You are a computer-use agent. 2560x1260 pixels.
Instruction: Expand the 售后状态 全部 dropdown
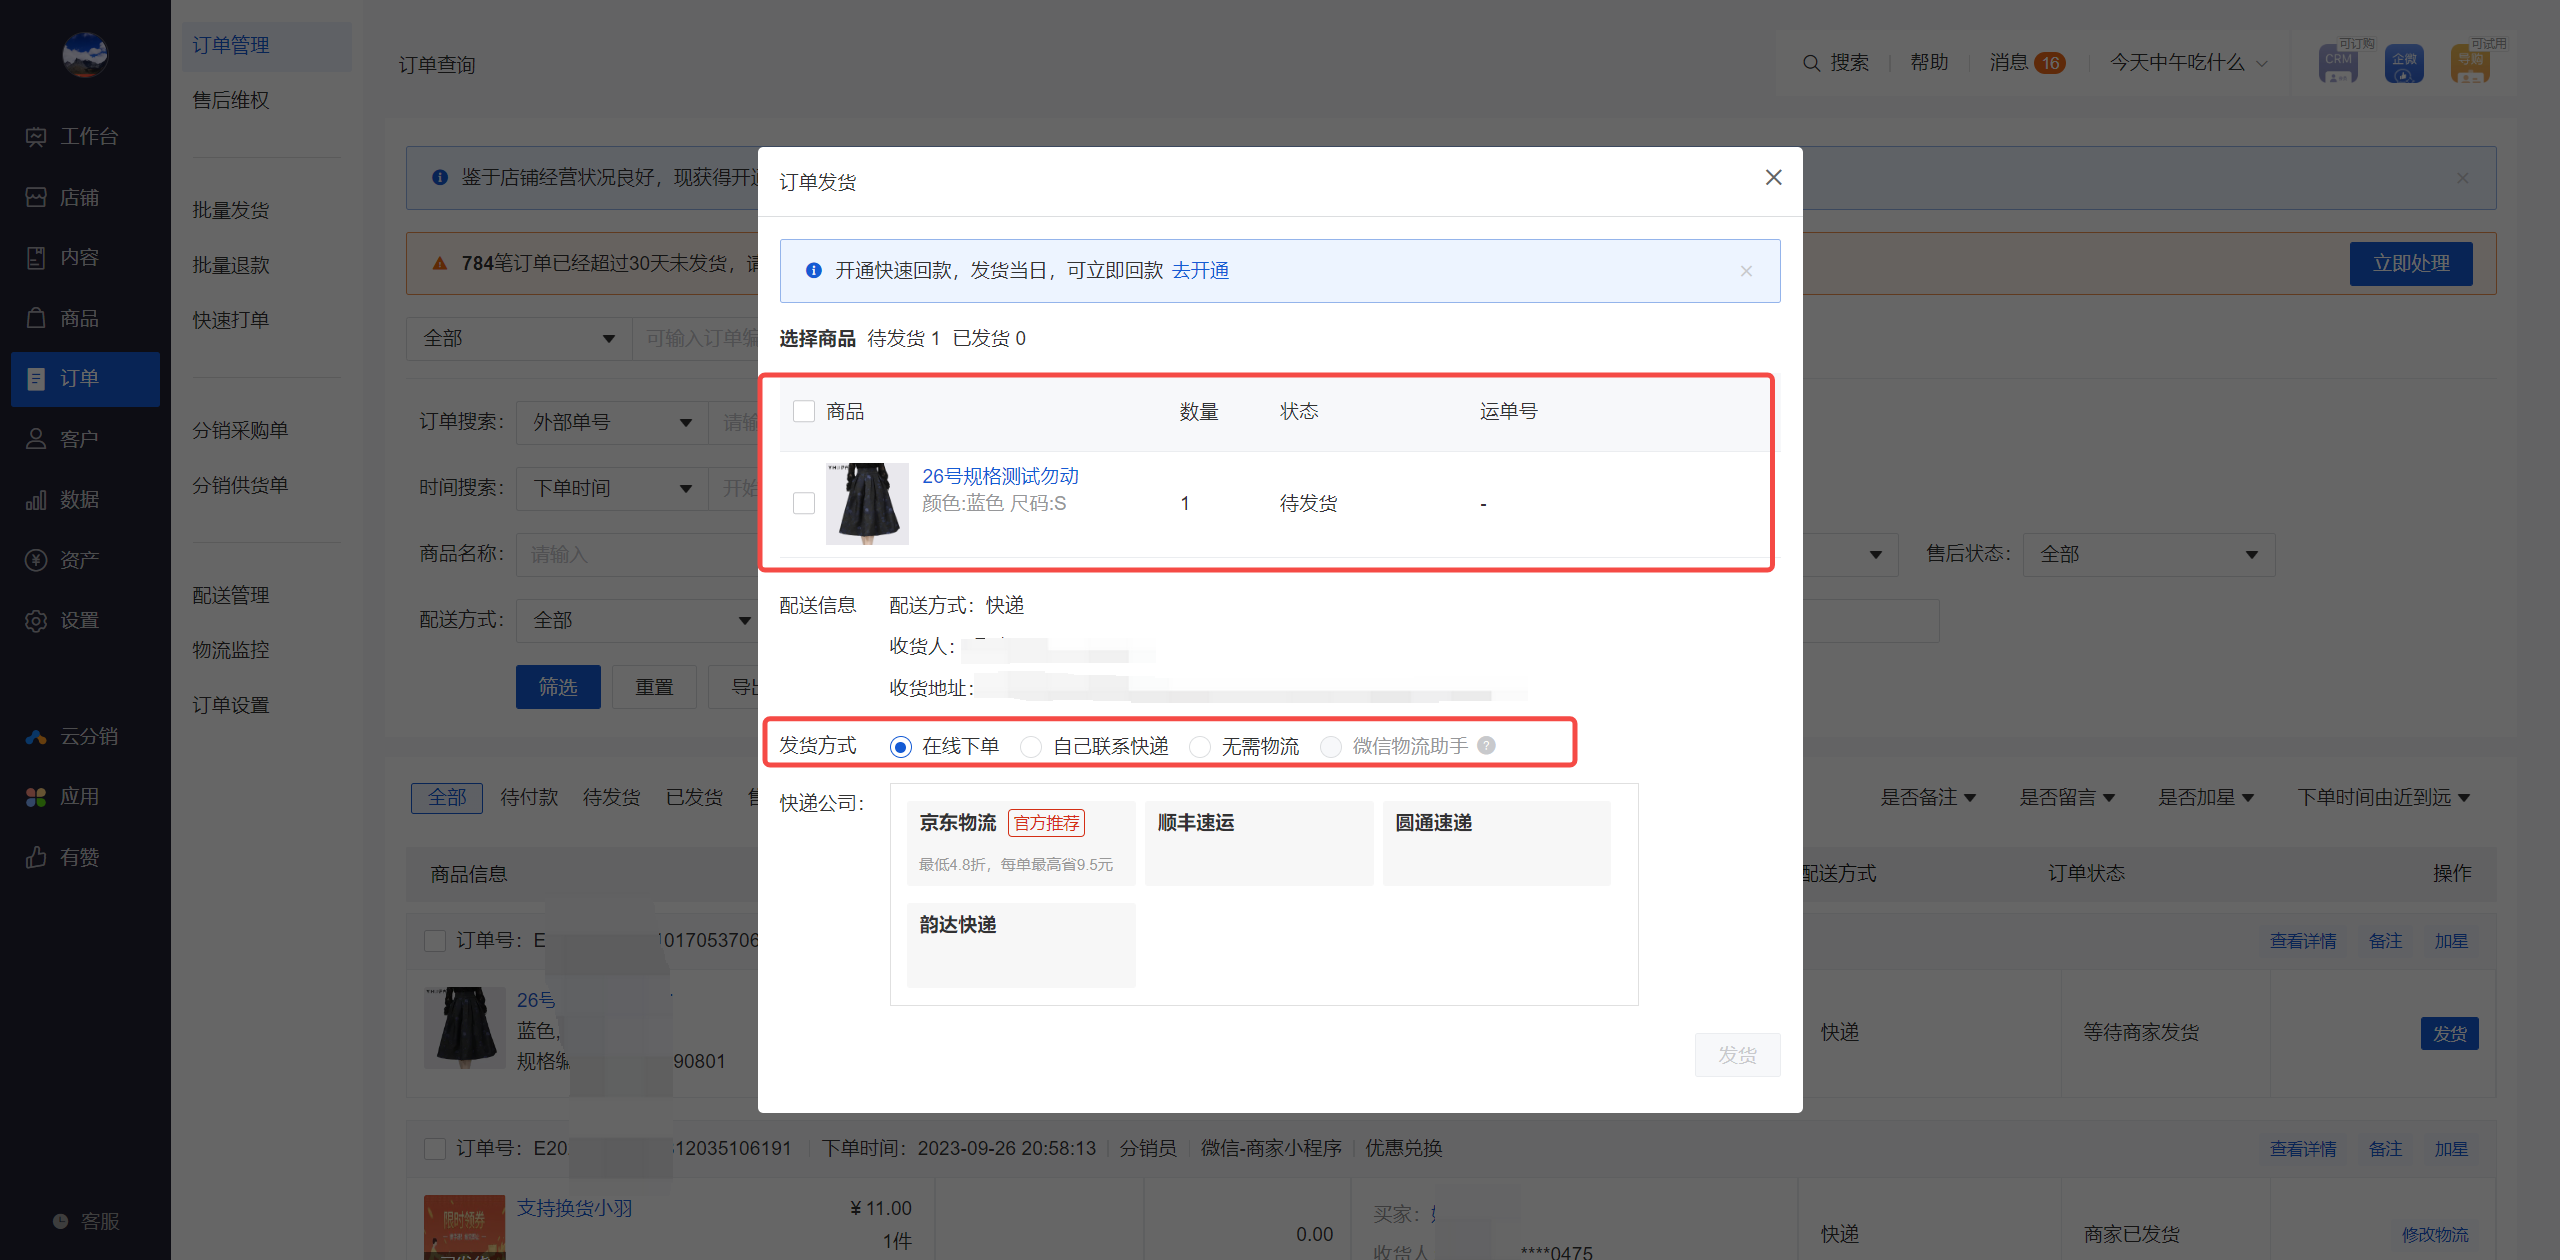point(2148,554)
